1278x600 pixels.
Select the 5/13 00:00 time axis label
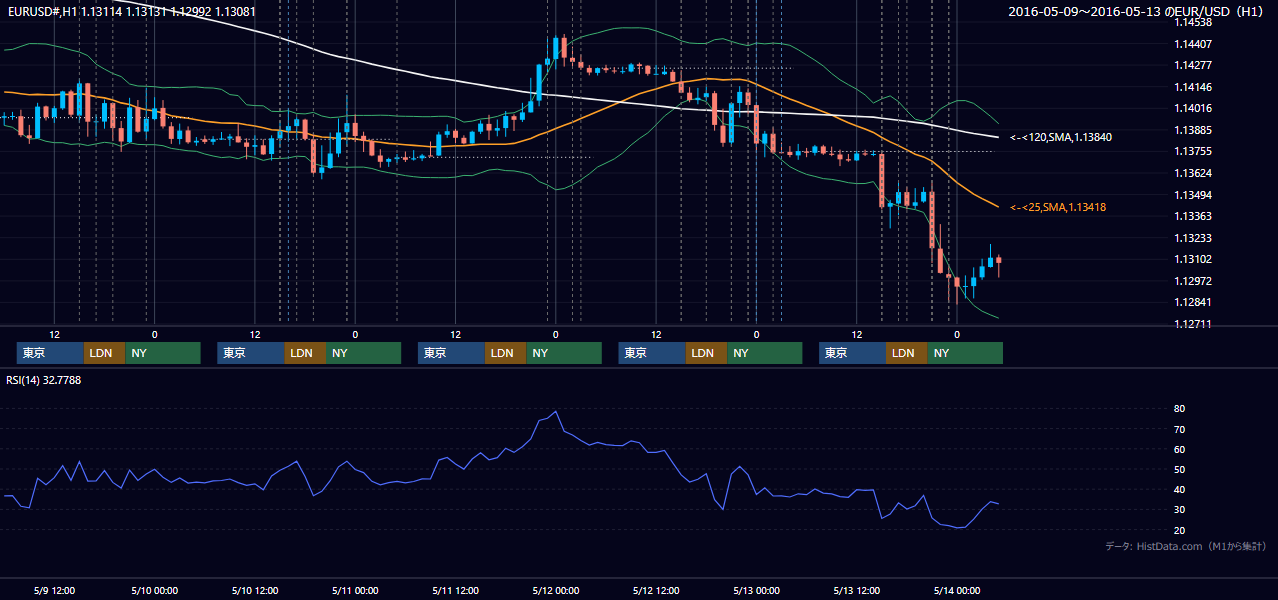756,590
